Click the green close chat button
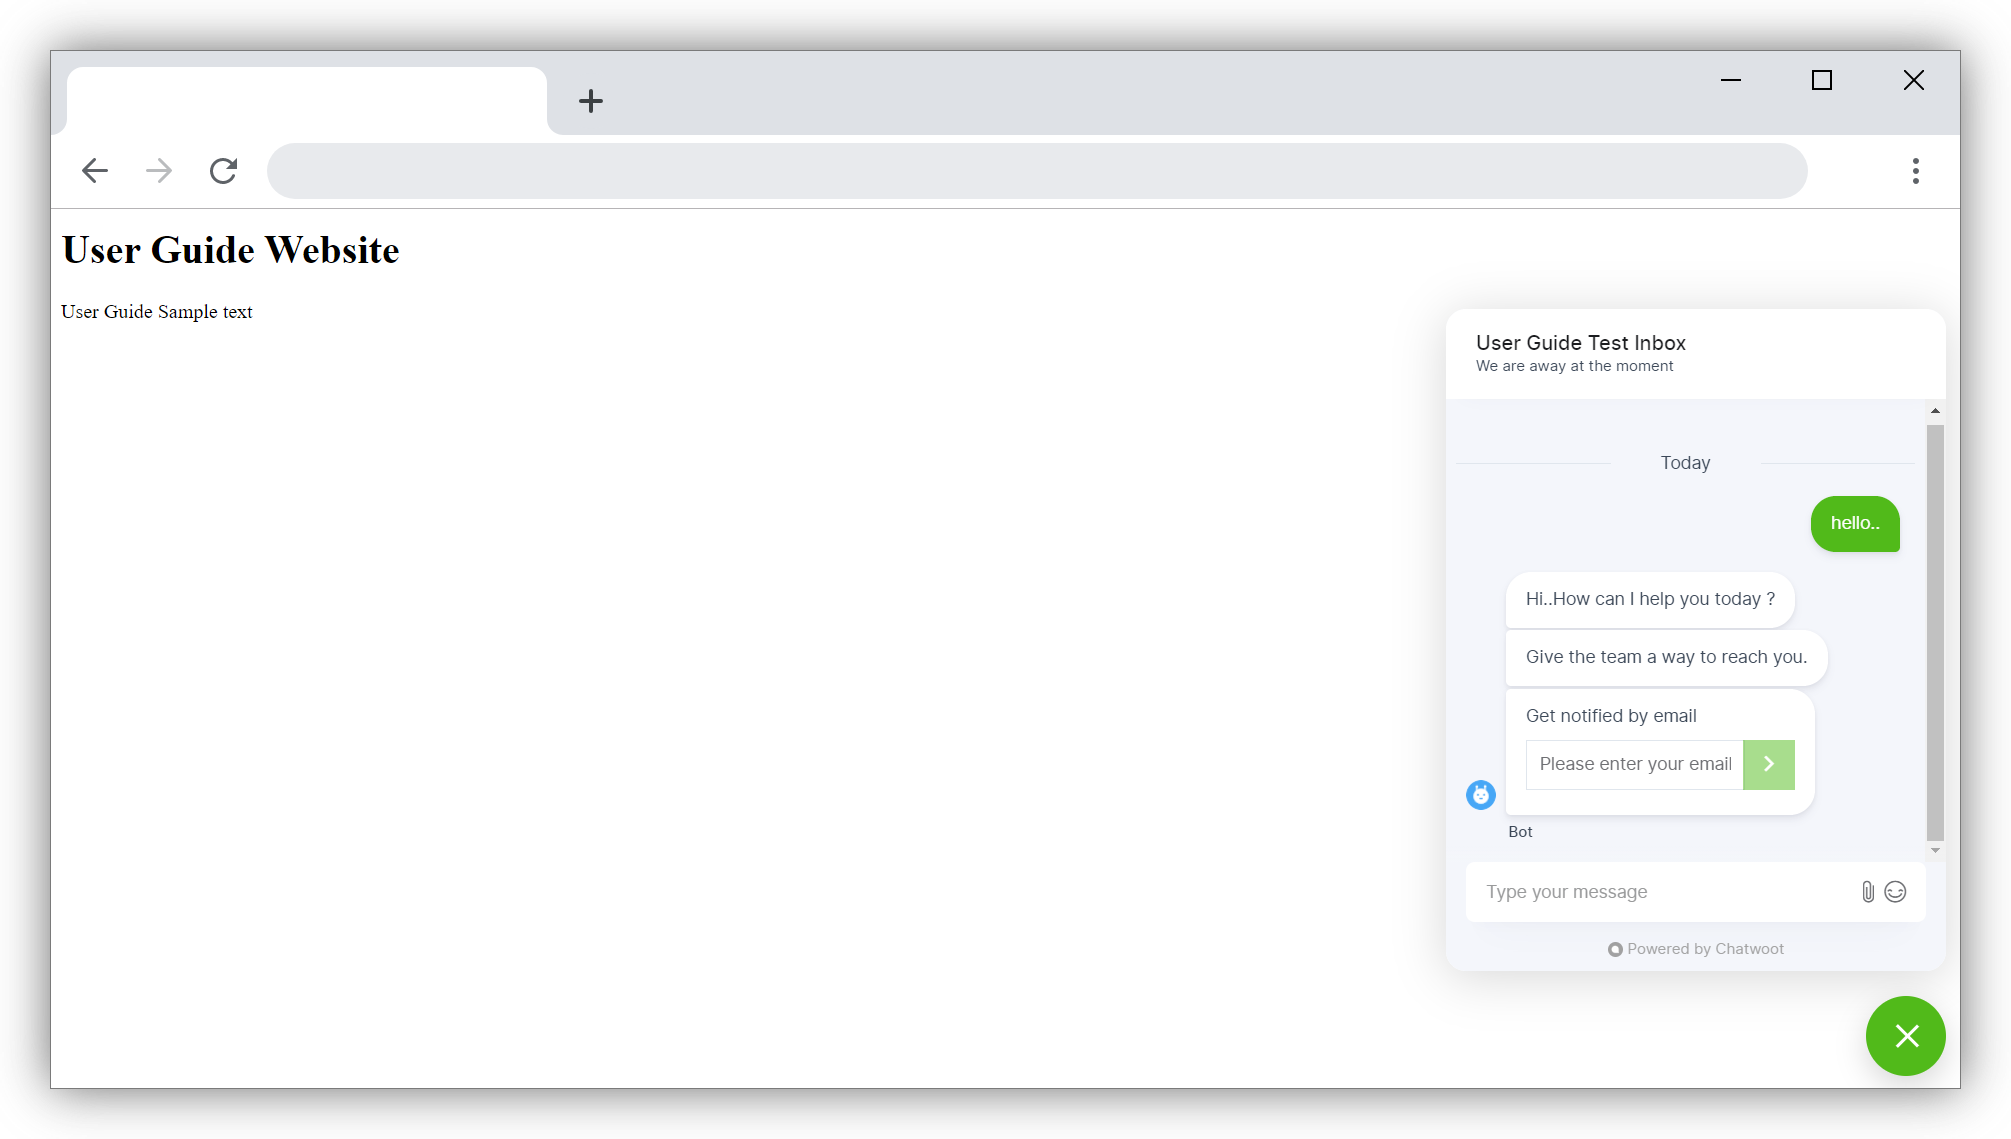Screen dimensions: 2011x1139 (x=1906, y=1035)
